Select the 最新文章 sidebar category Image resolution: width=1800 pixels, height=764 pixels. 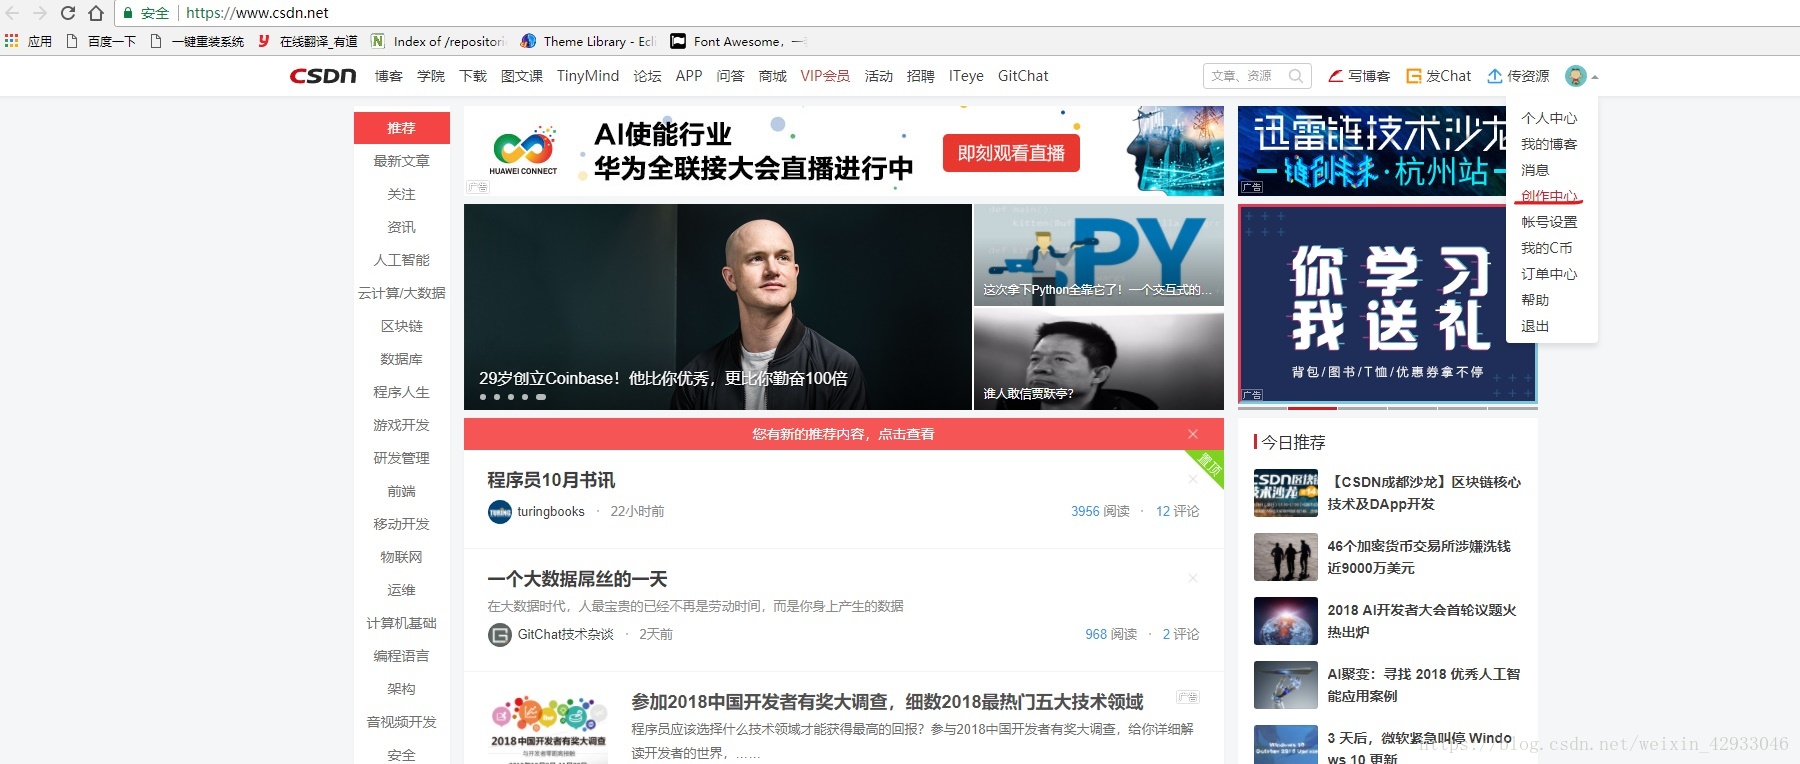402,161
